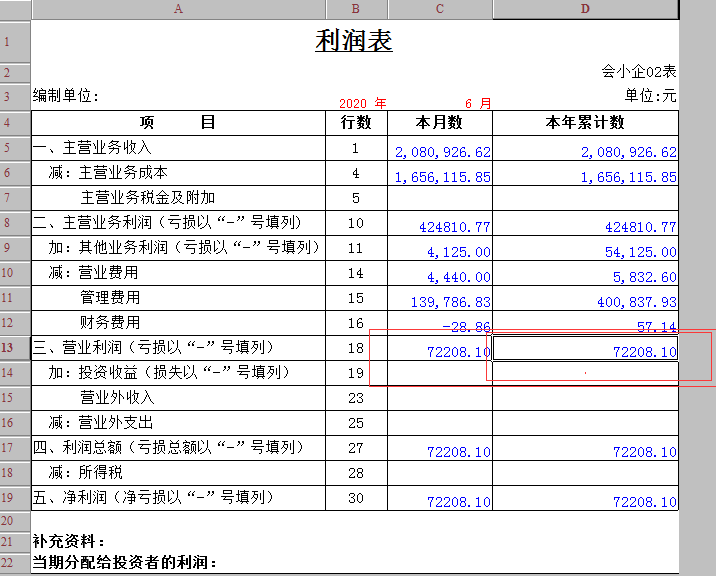
Task: Select 本年累计数 72208.10 in 净利润 row
Action: pos(585,498)
